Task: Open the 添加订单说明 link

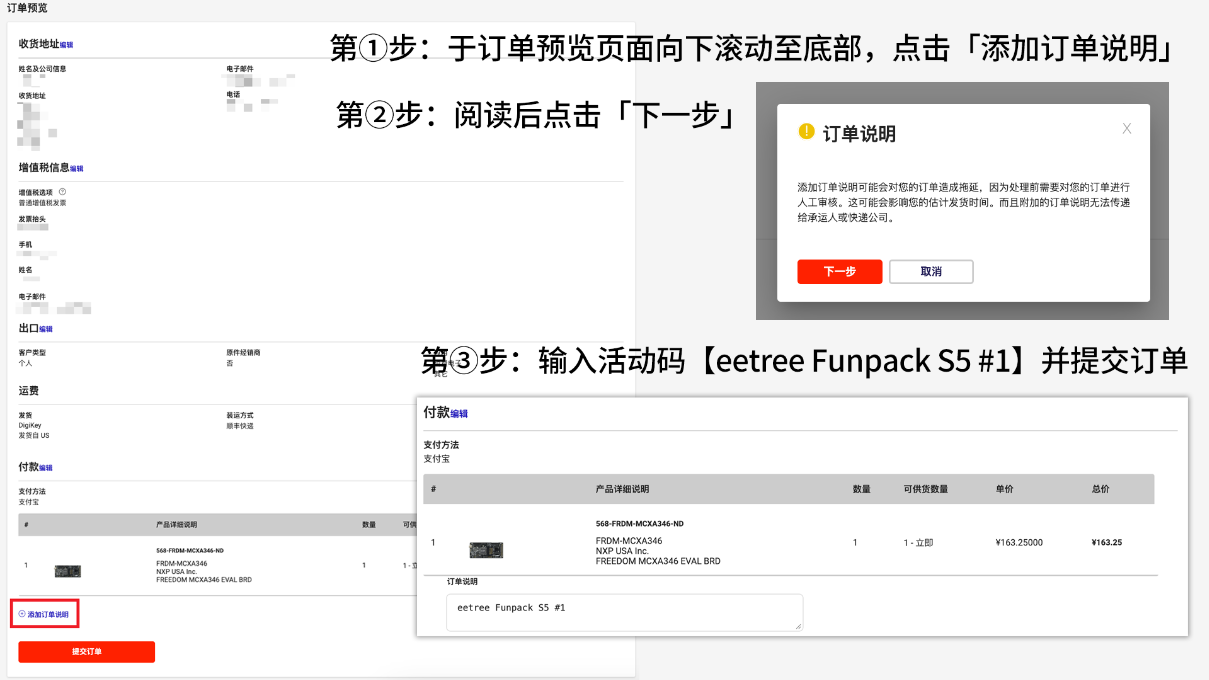Action: coord(48,614)
